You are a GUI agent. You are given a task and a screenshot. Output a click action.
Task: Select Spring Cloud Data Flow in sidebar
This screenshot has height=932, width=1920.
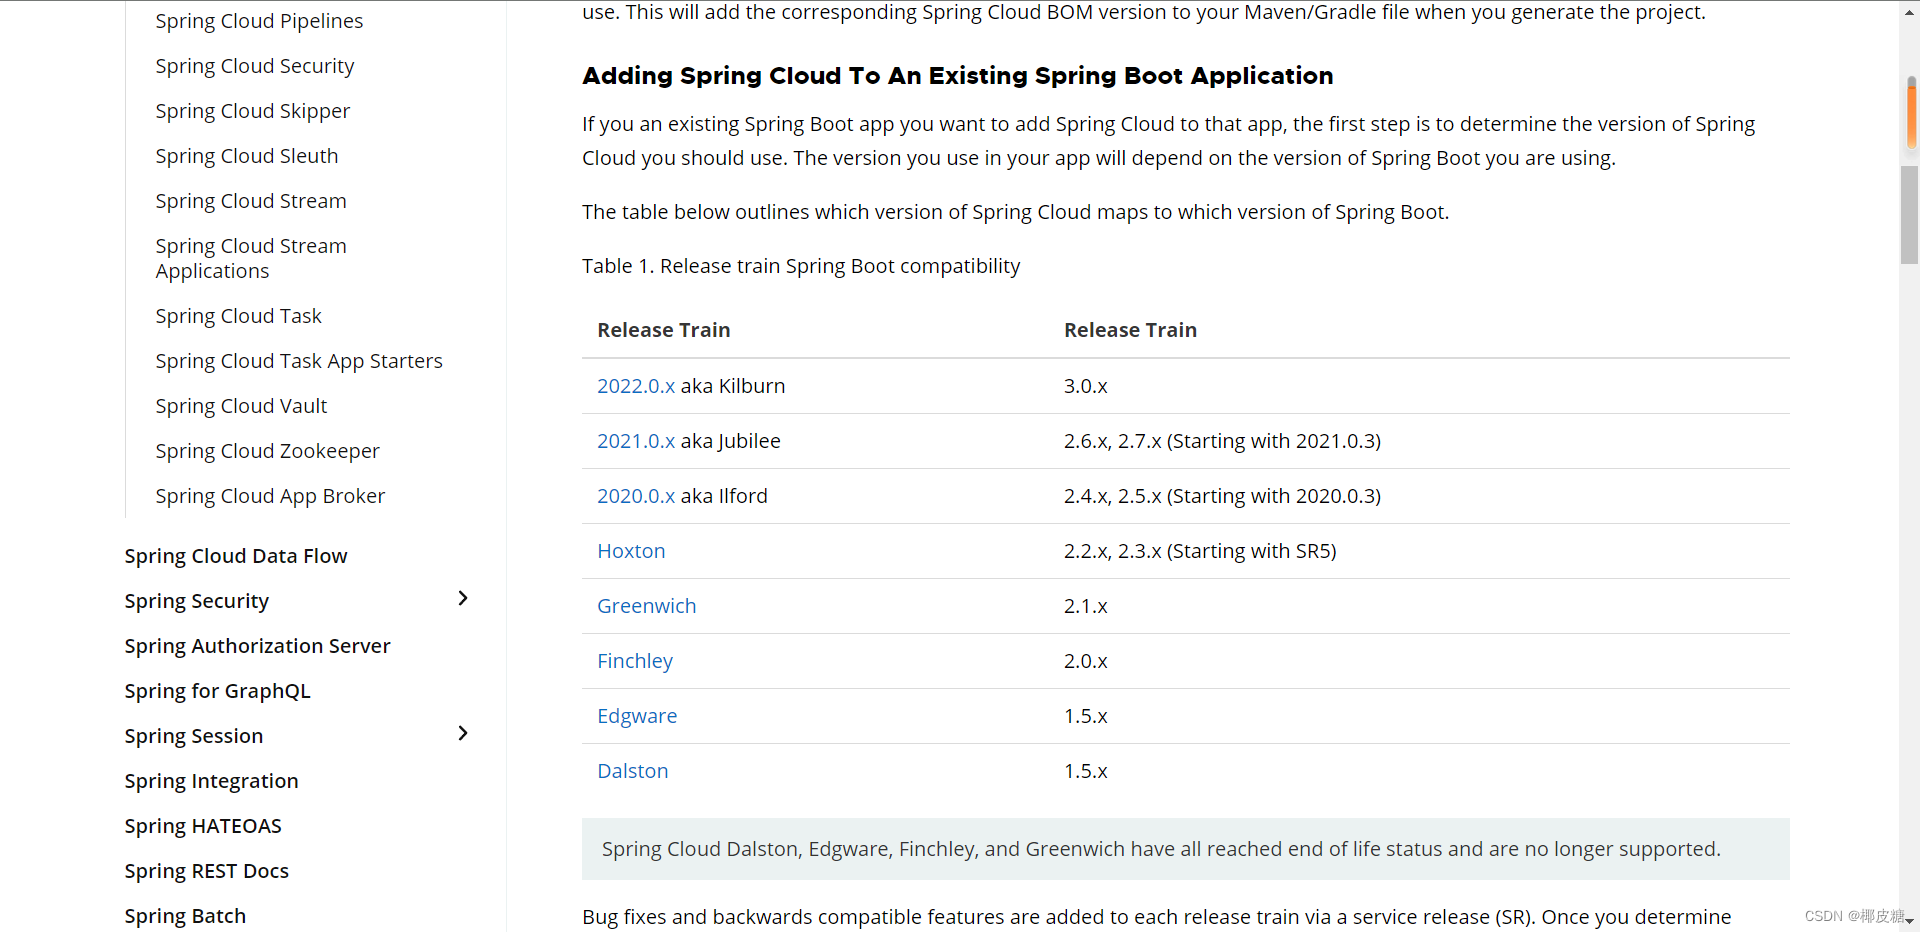(236, 556)
